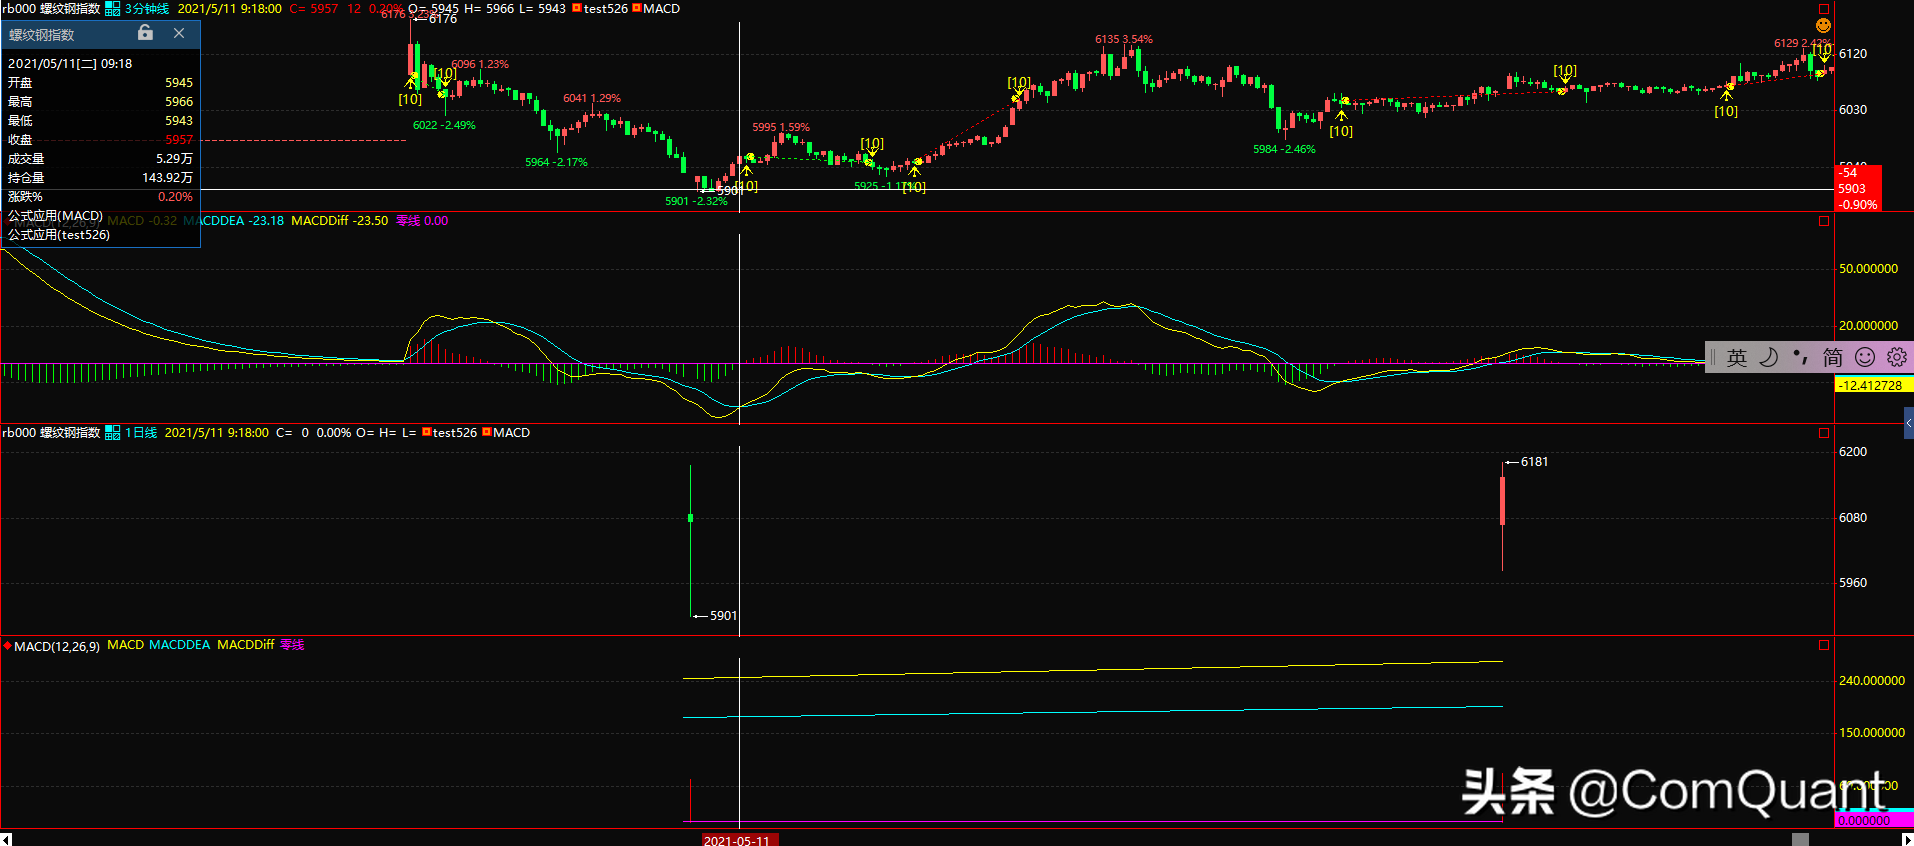Screen dimensions: 1914x846
Task: Expand the side panel with the blue arrow tab
Action: click(x=1908, y=424)
